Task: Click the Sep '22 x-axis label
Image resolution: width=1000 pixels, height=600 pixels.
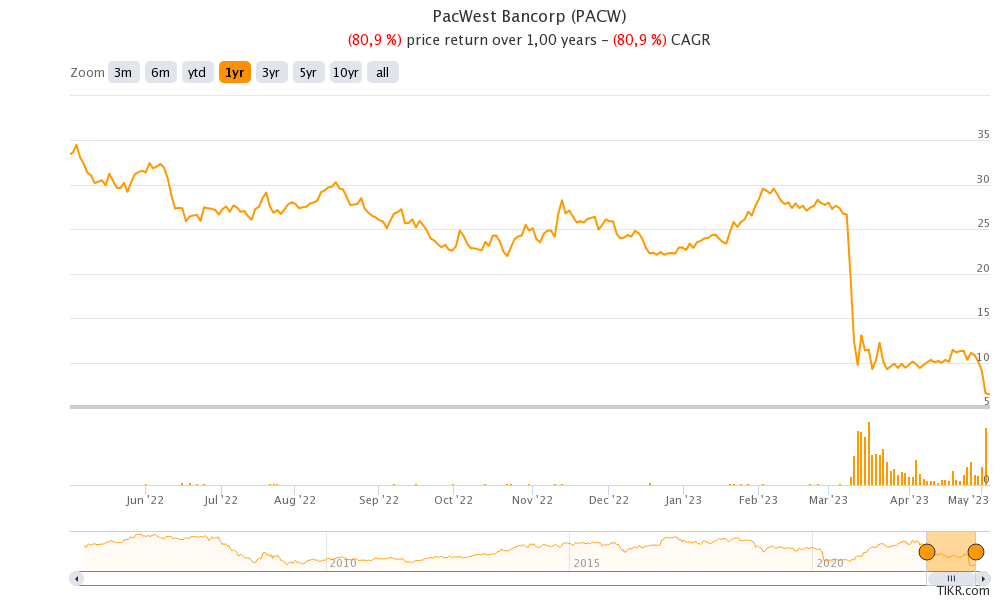Action: point(379,500)
